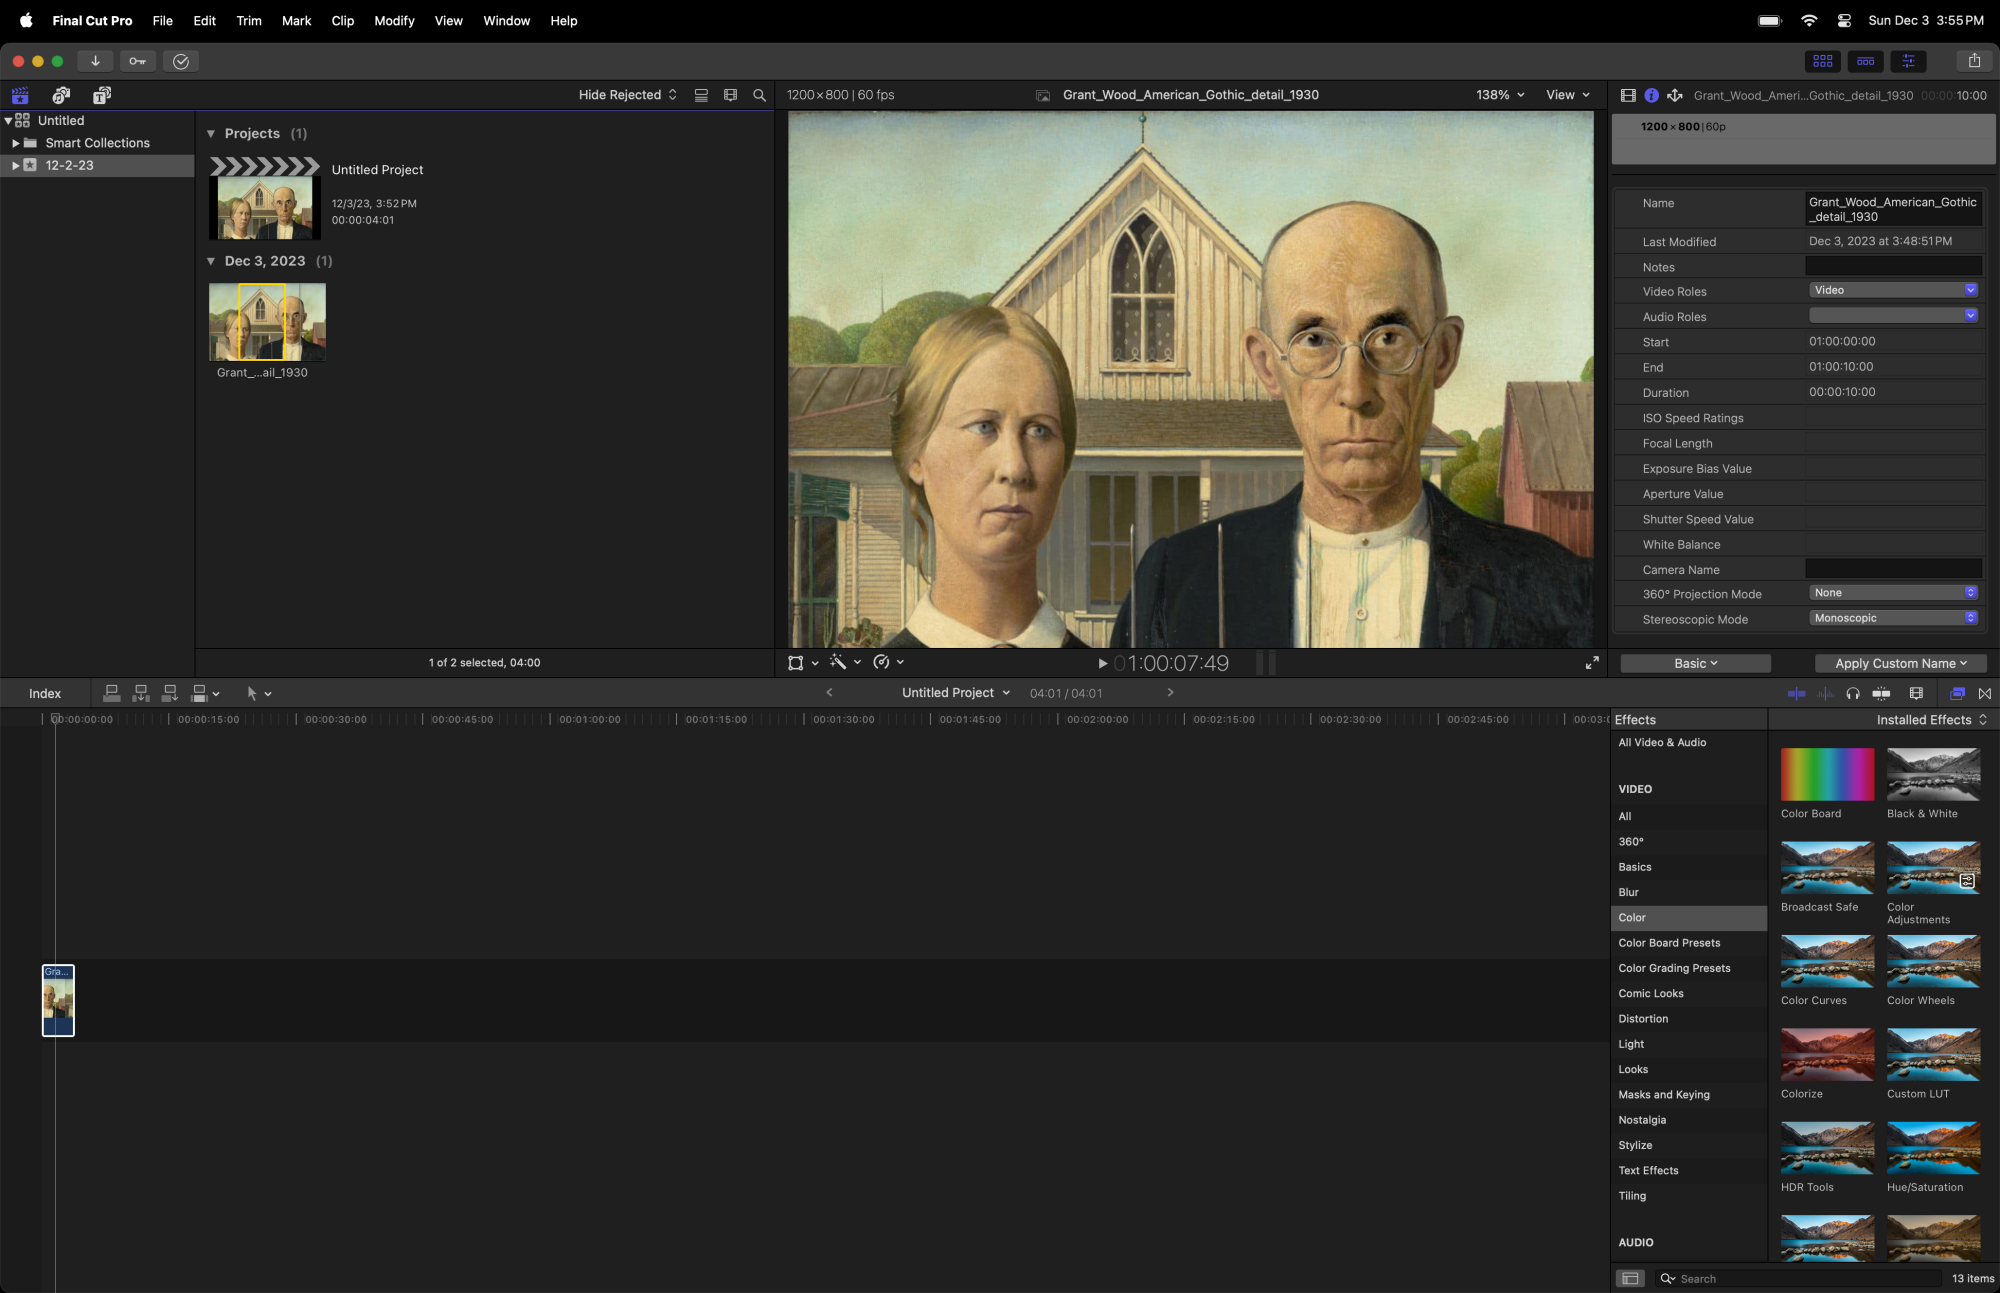Toggle the Browser panel visibility button
This screenshot has height=1293, width=2000.
tap(1822, 61)
